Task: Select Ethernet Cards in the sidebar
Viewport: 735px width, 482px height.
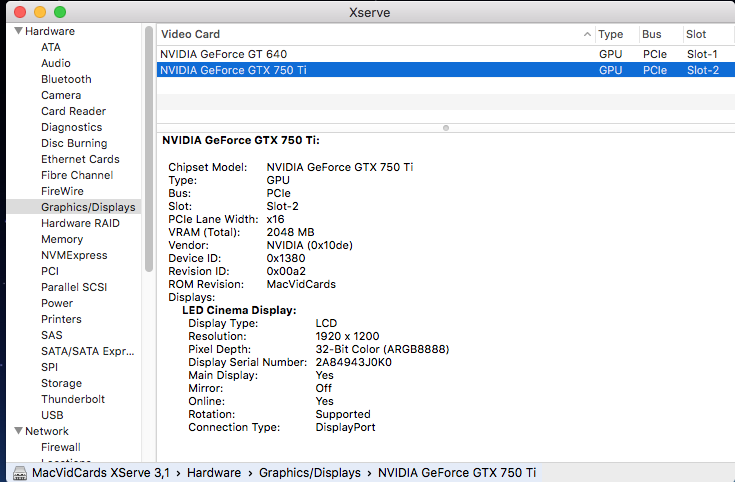Action: pos(80,159)
